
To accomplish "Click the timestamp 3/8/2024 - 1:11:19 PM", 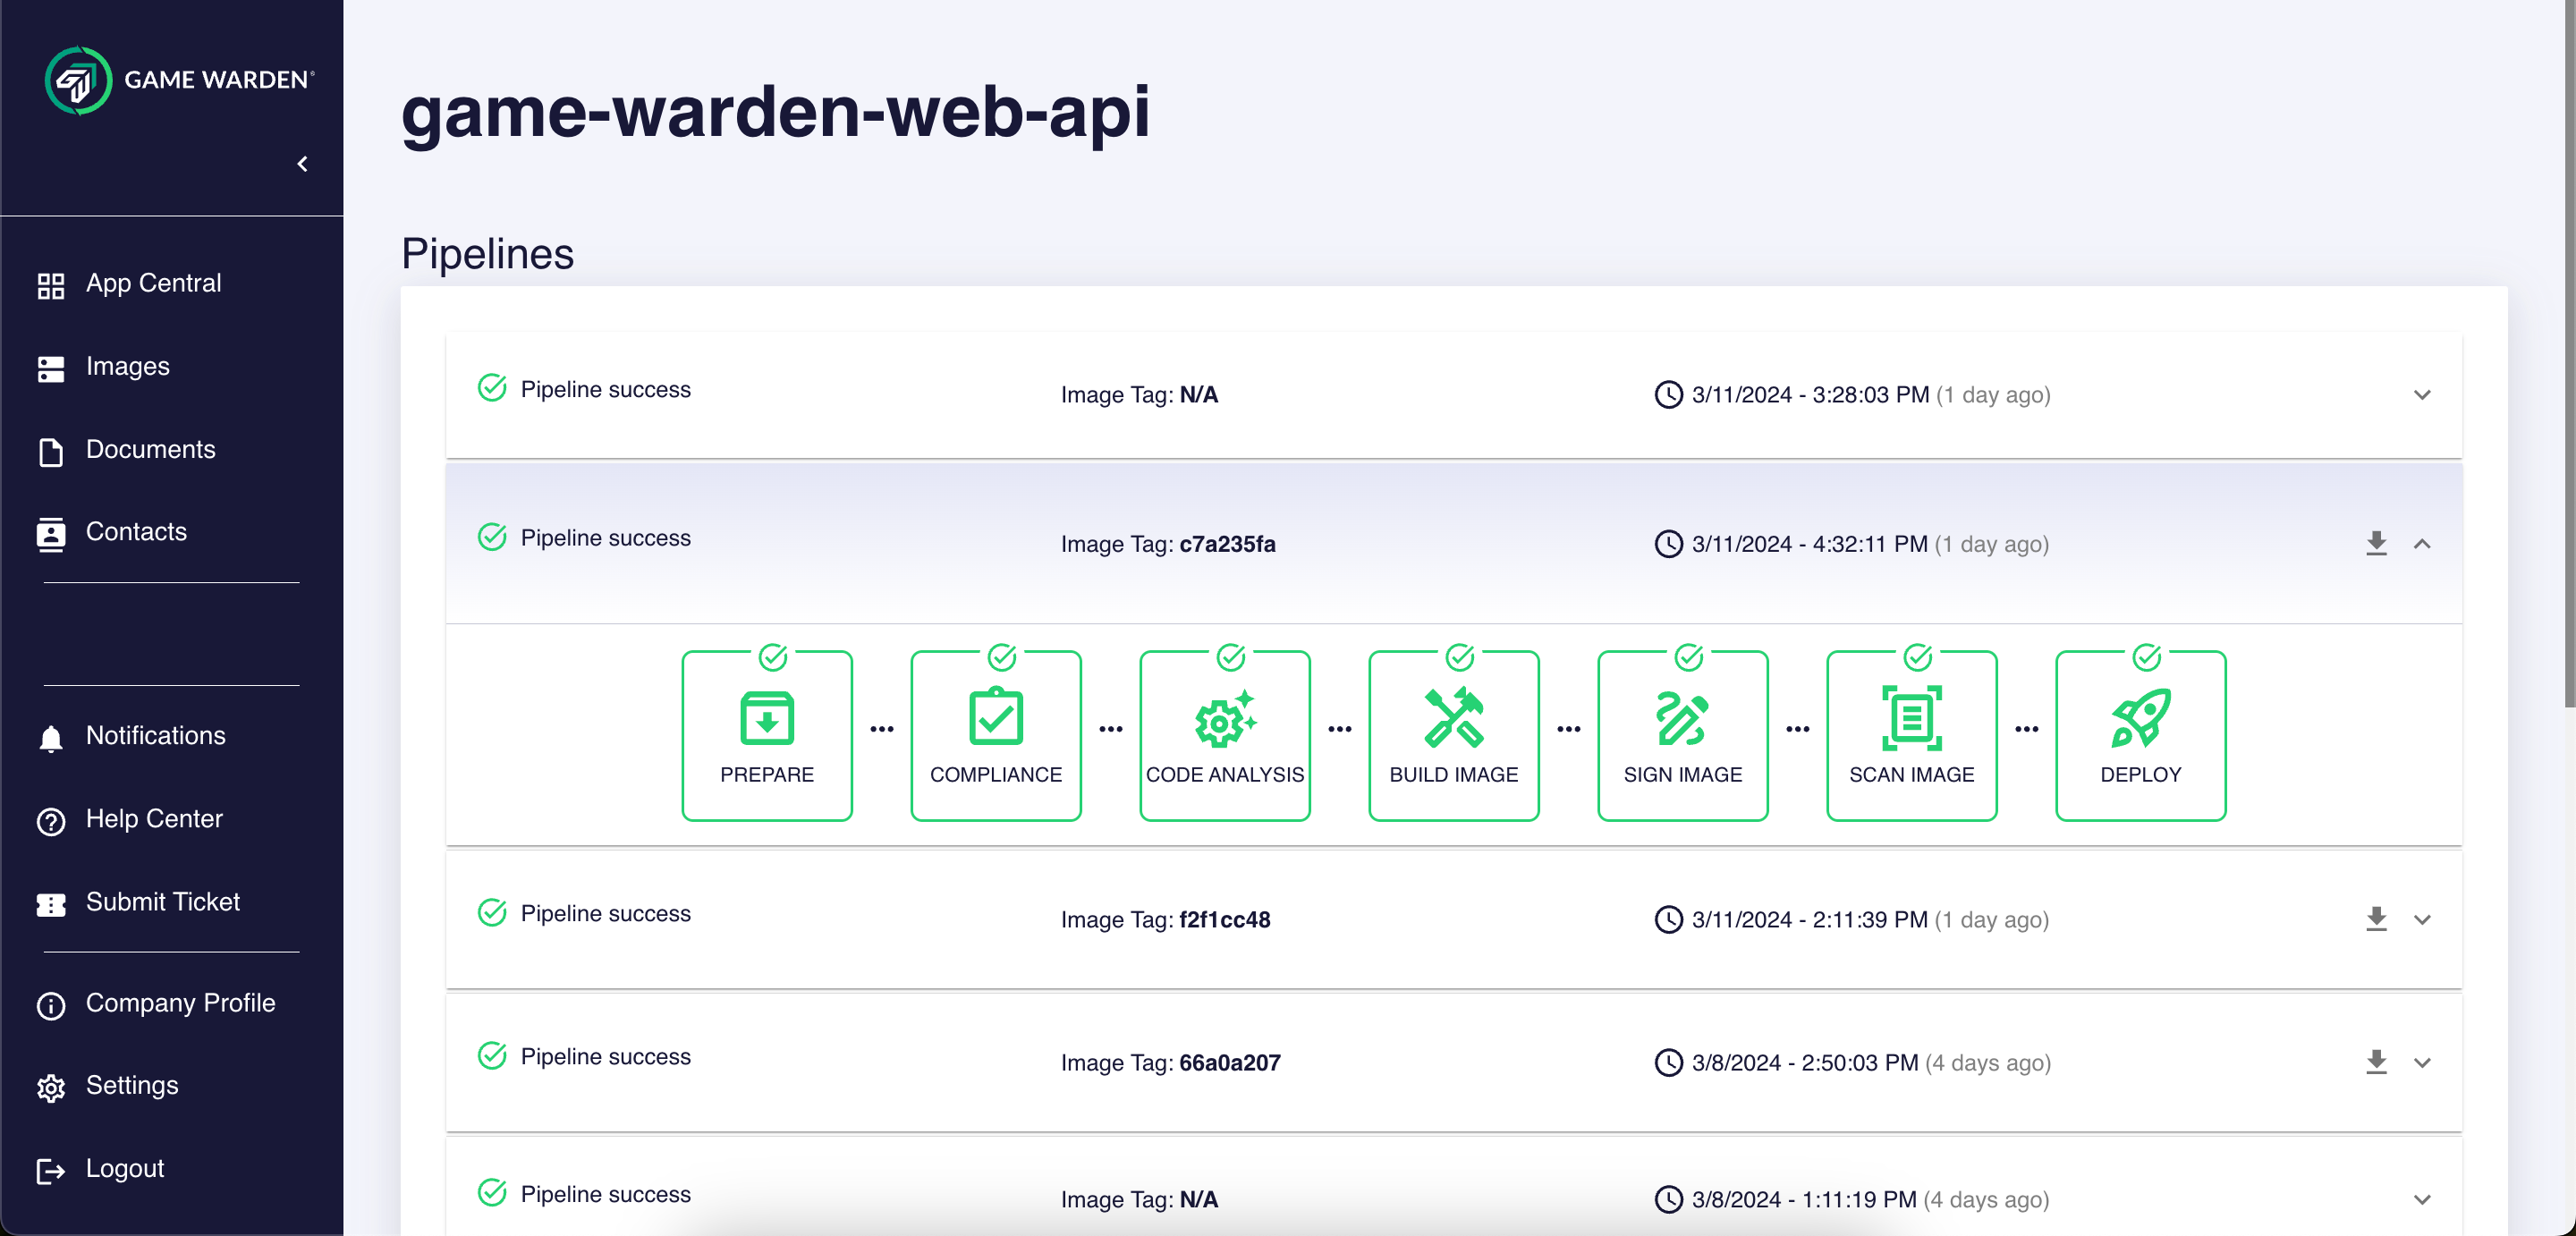I will coord(1803,1199).
